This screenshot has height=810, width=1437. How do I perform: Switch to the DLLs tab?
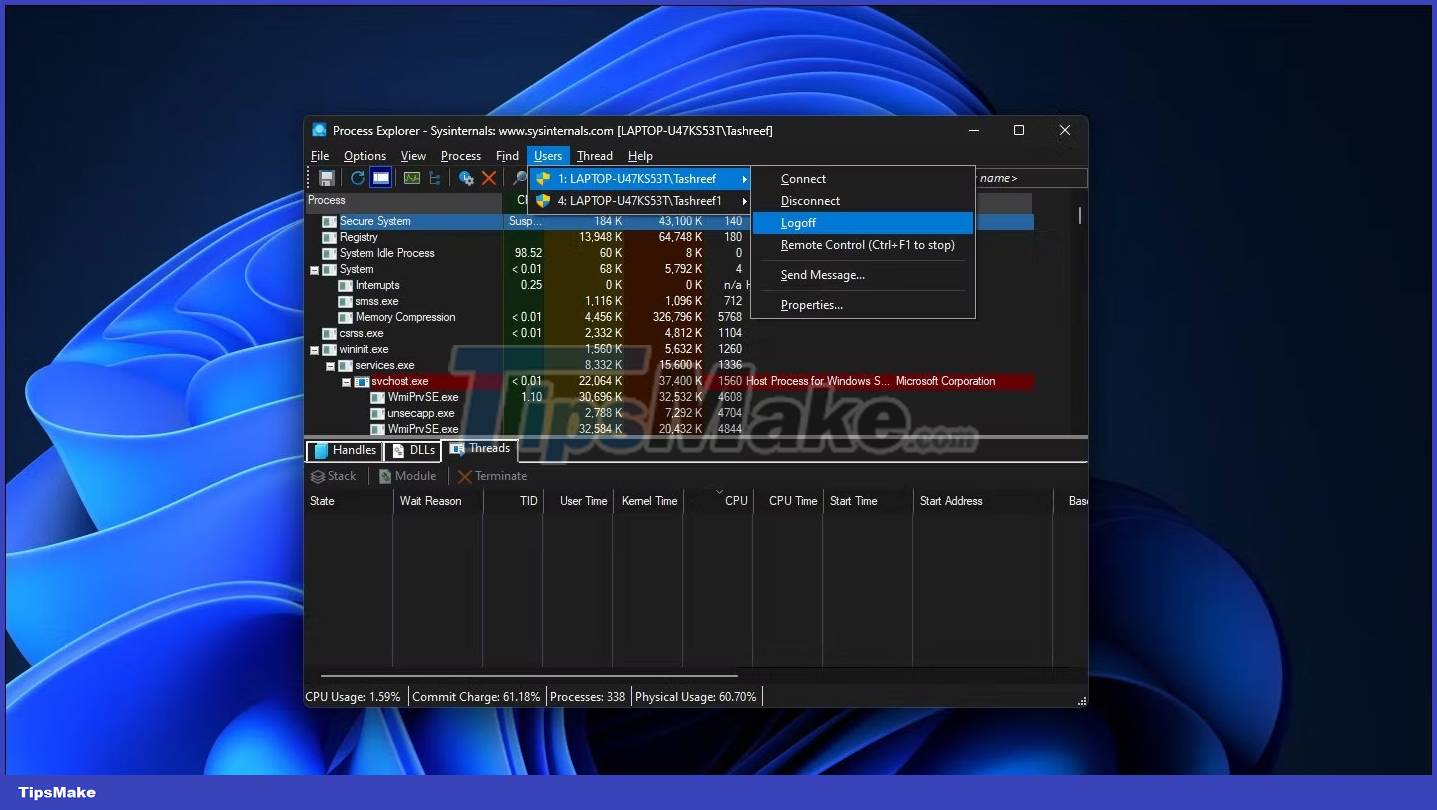pyautogui.click(x=414, y=450)
